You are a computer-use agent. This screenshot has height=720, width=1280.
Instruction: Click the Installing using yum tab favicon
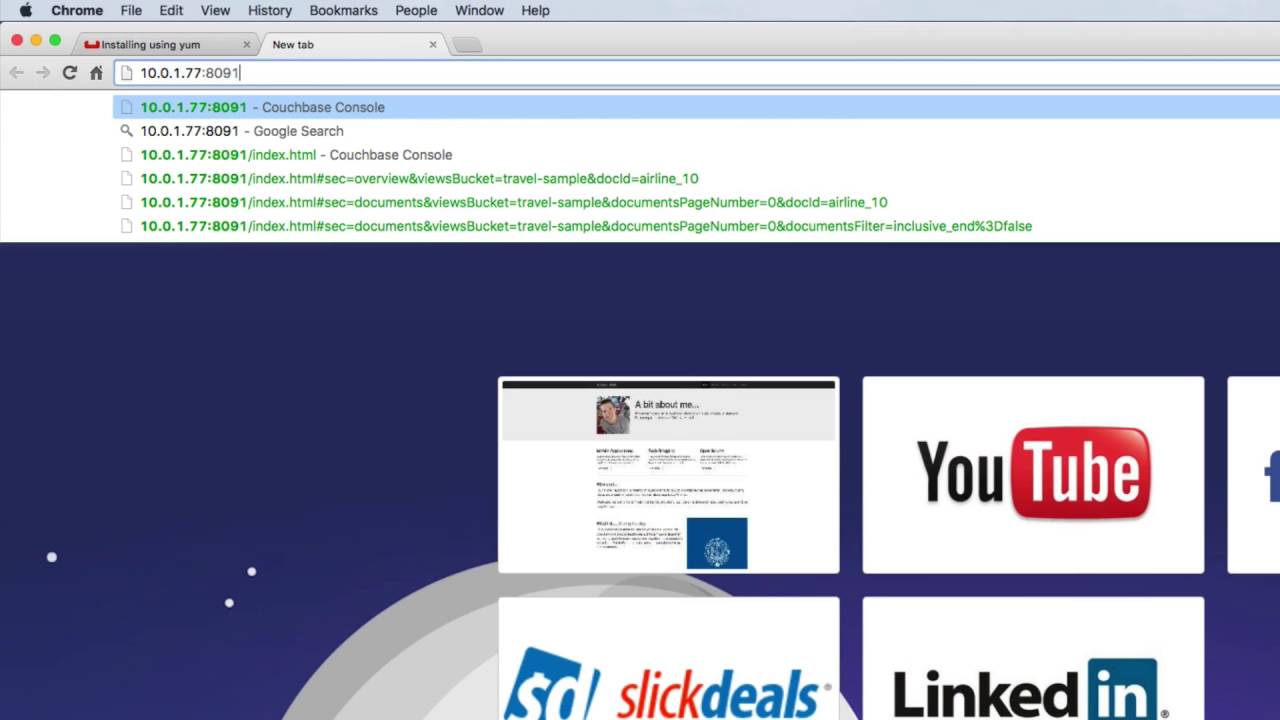coord(92,45)
